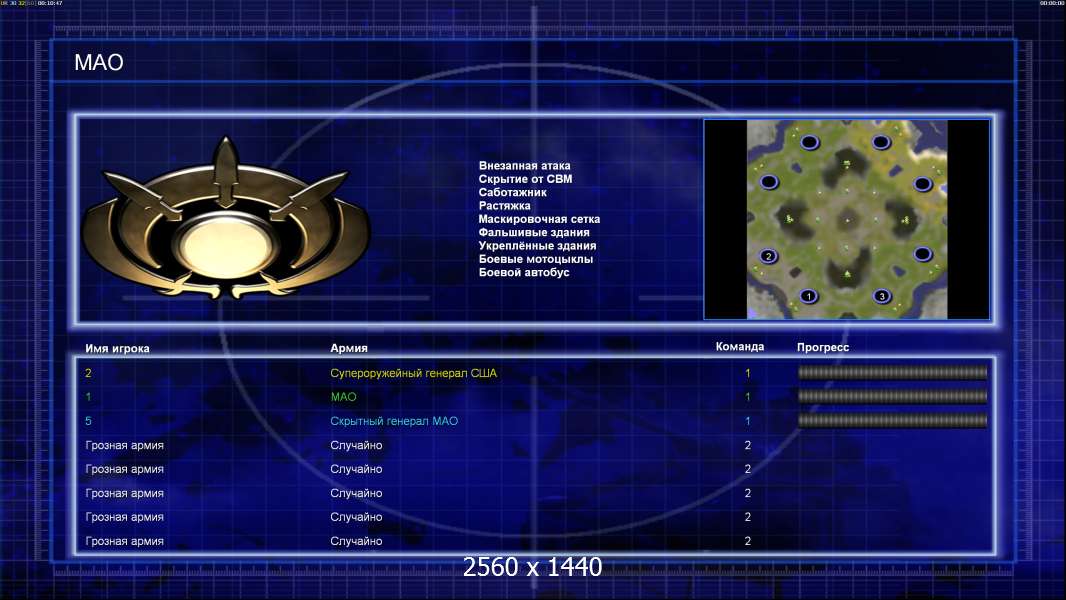Click the golden GLA faction emblem
The width and height of the screenshot is (1066, 600).
coord(226,219)
